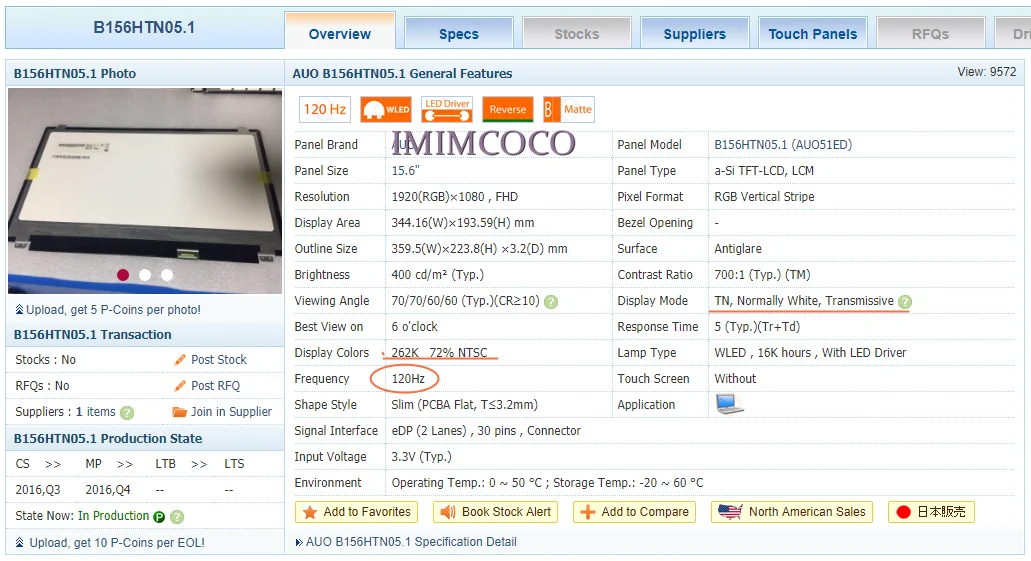
Task: Select third photo carousel dot
Action: (167, 275)
